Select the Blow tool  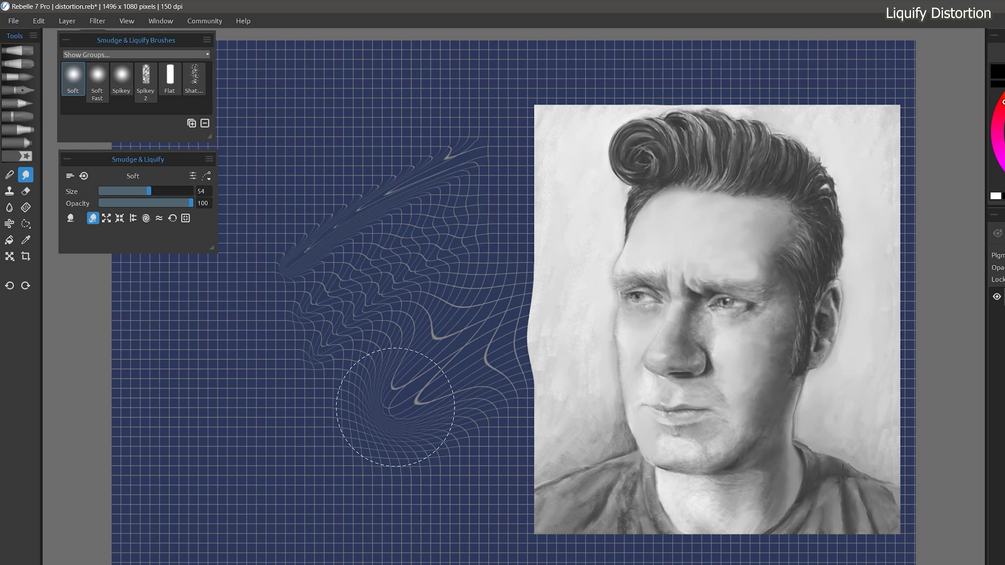point(10,224)
